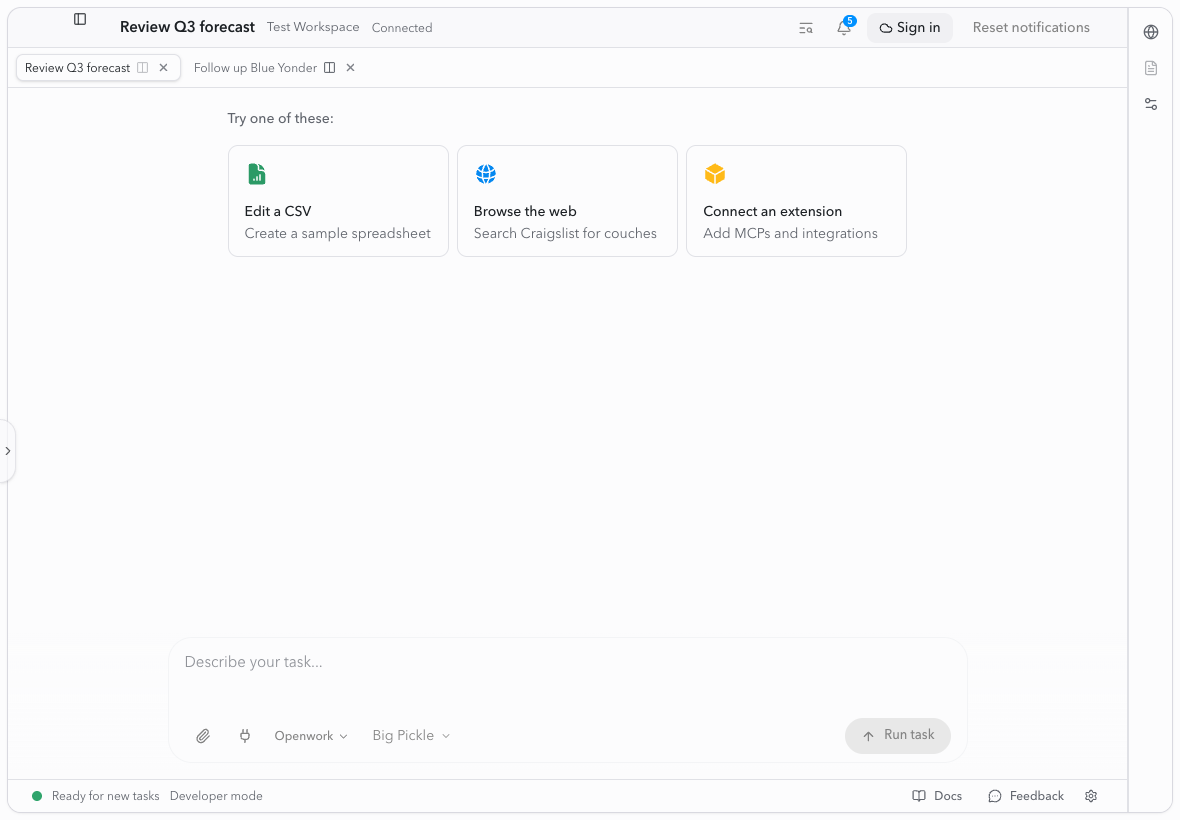Select the Connect an extension card
Viewport: 1180px width, 820px height.
[x=796, y=201]
